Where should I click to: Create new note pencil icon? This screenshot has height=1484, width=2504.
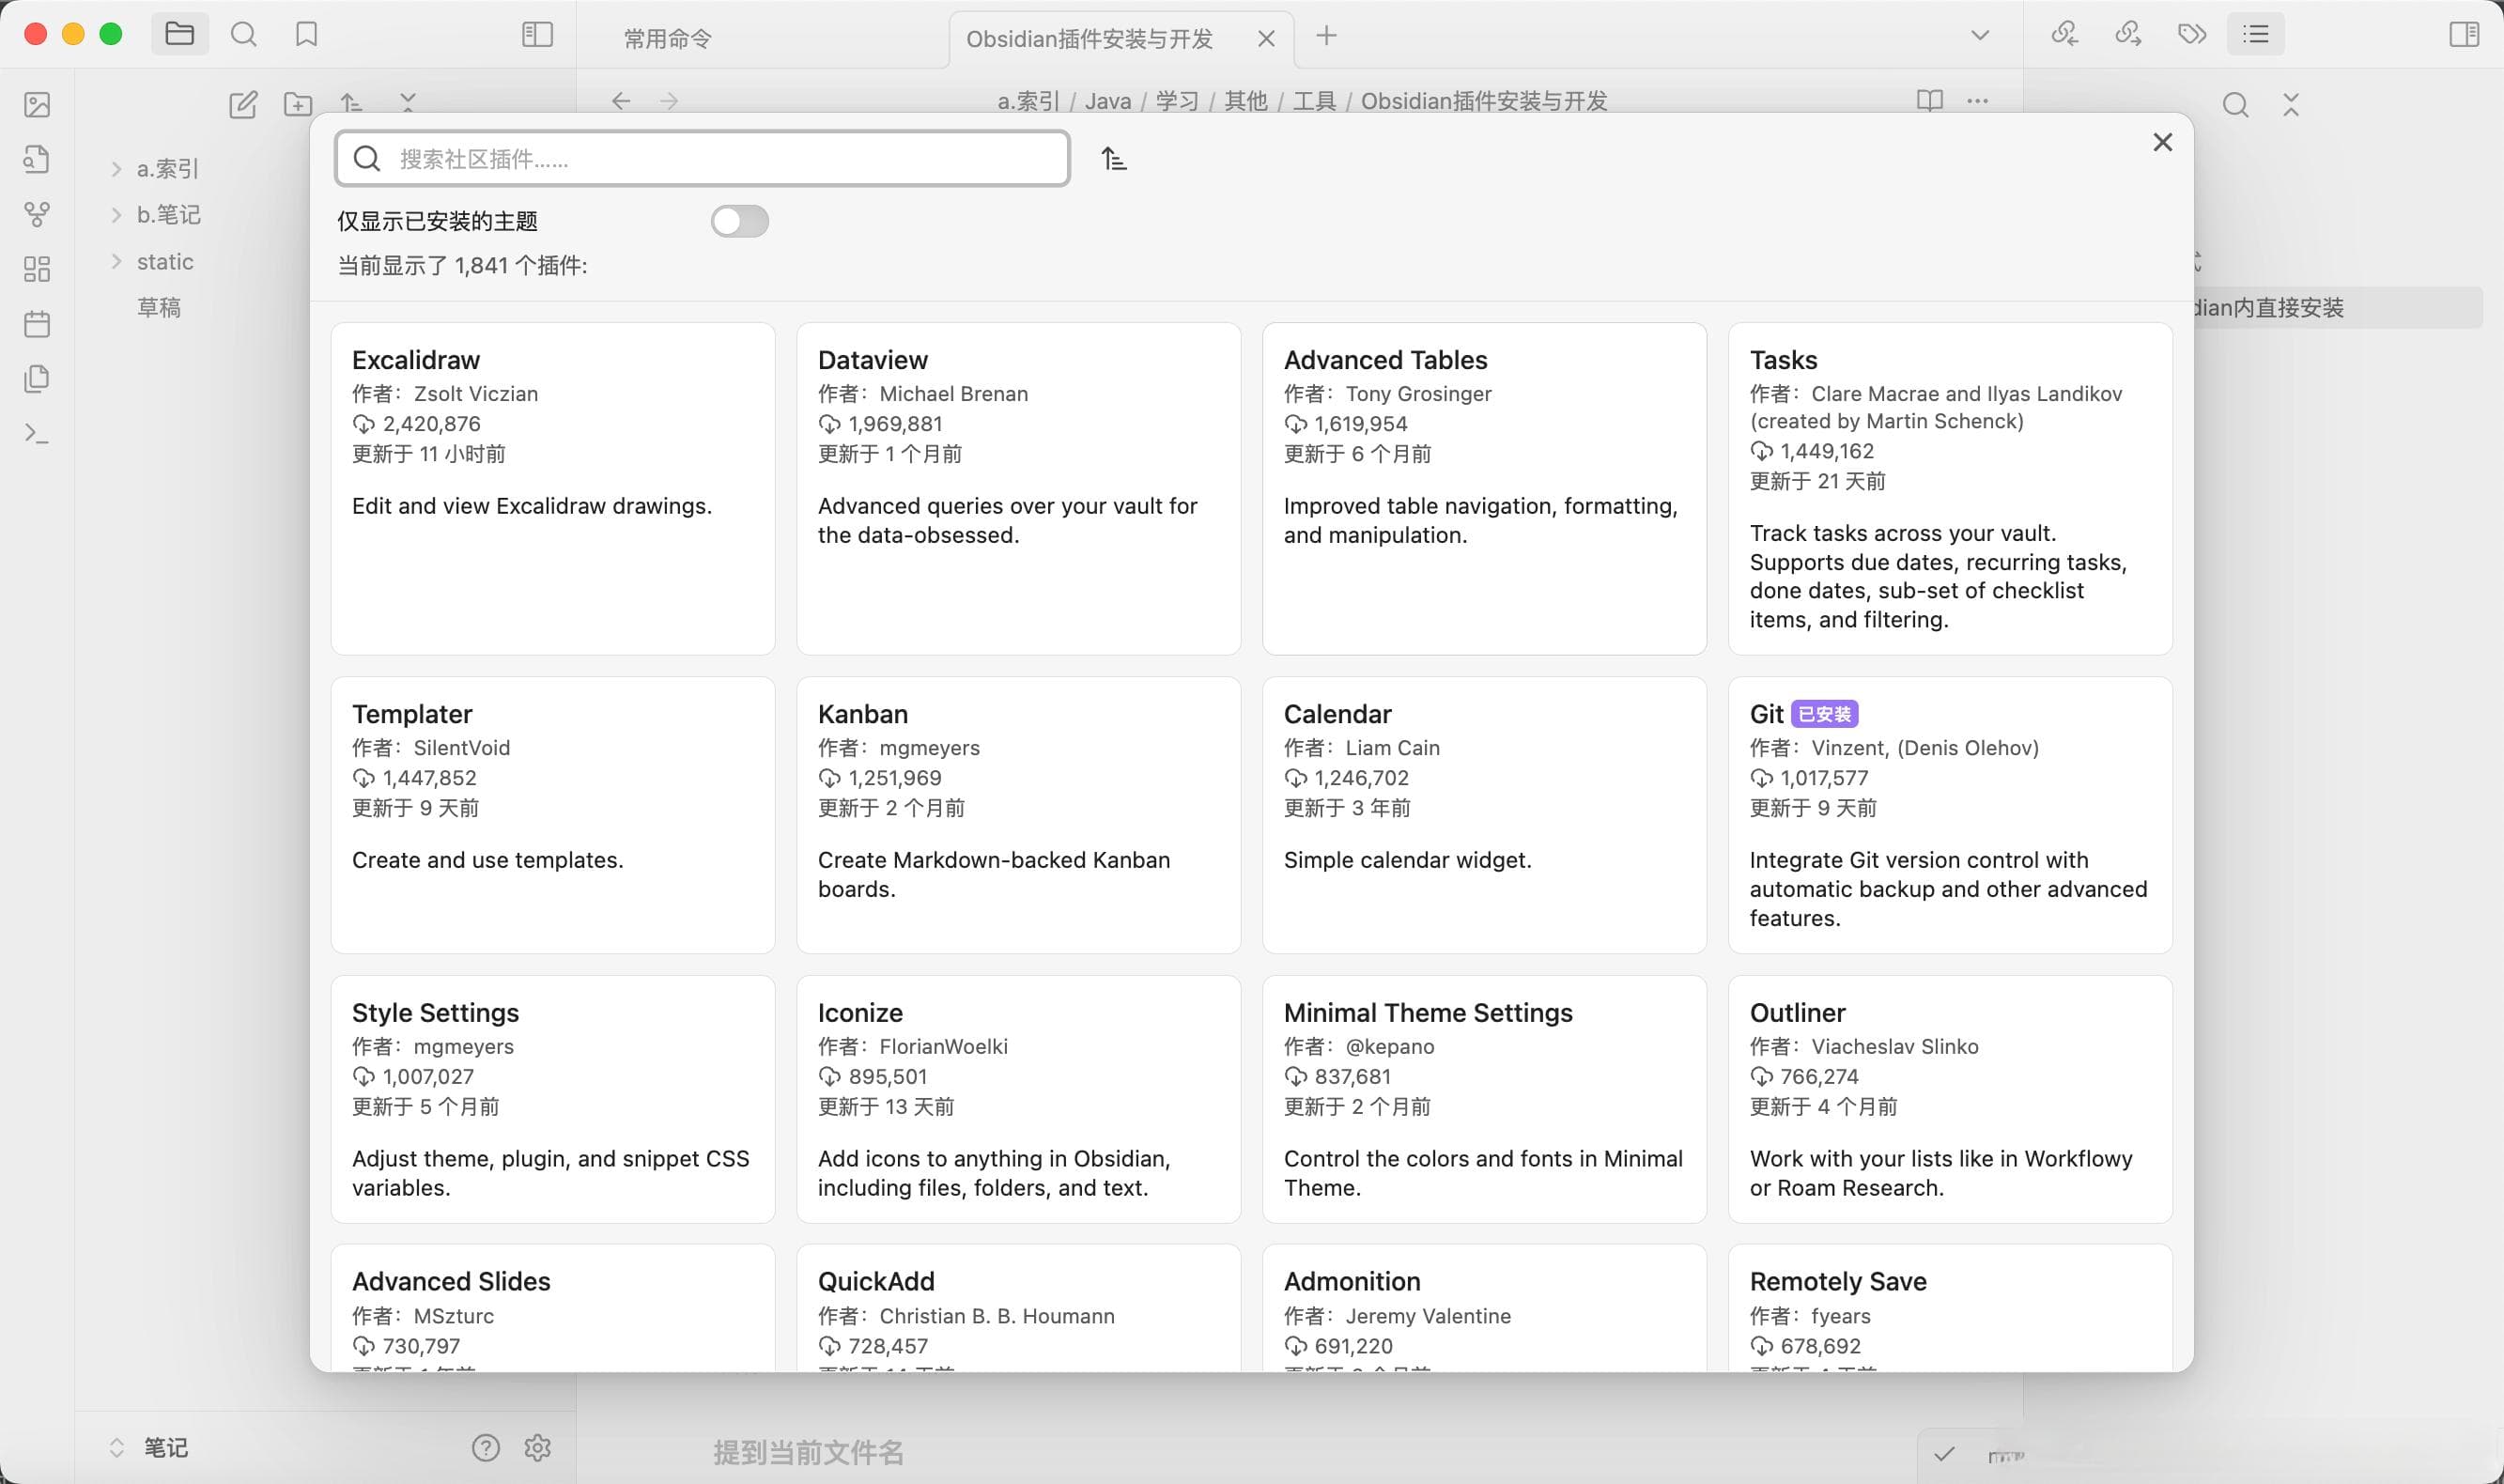coord(243,104)
